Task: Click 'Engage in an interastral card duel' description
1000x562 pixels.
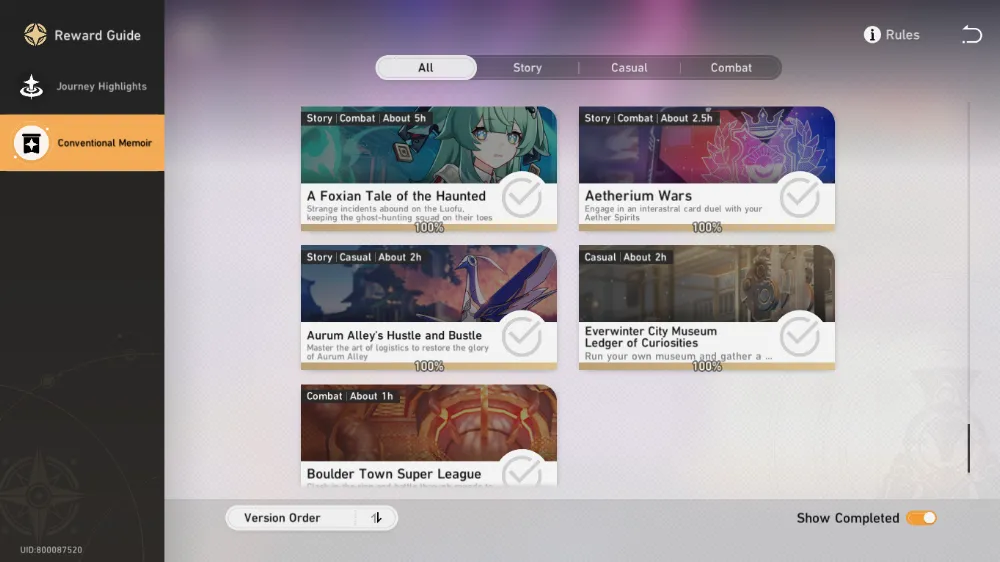Action: tap(673, 213)
